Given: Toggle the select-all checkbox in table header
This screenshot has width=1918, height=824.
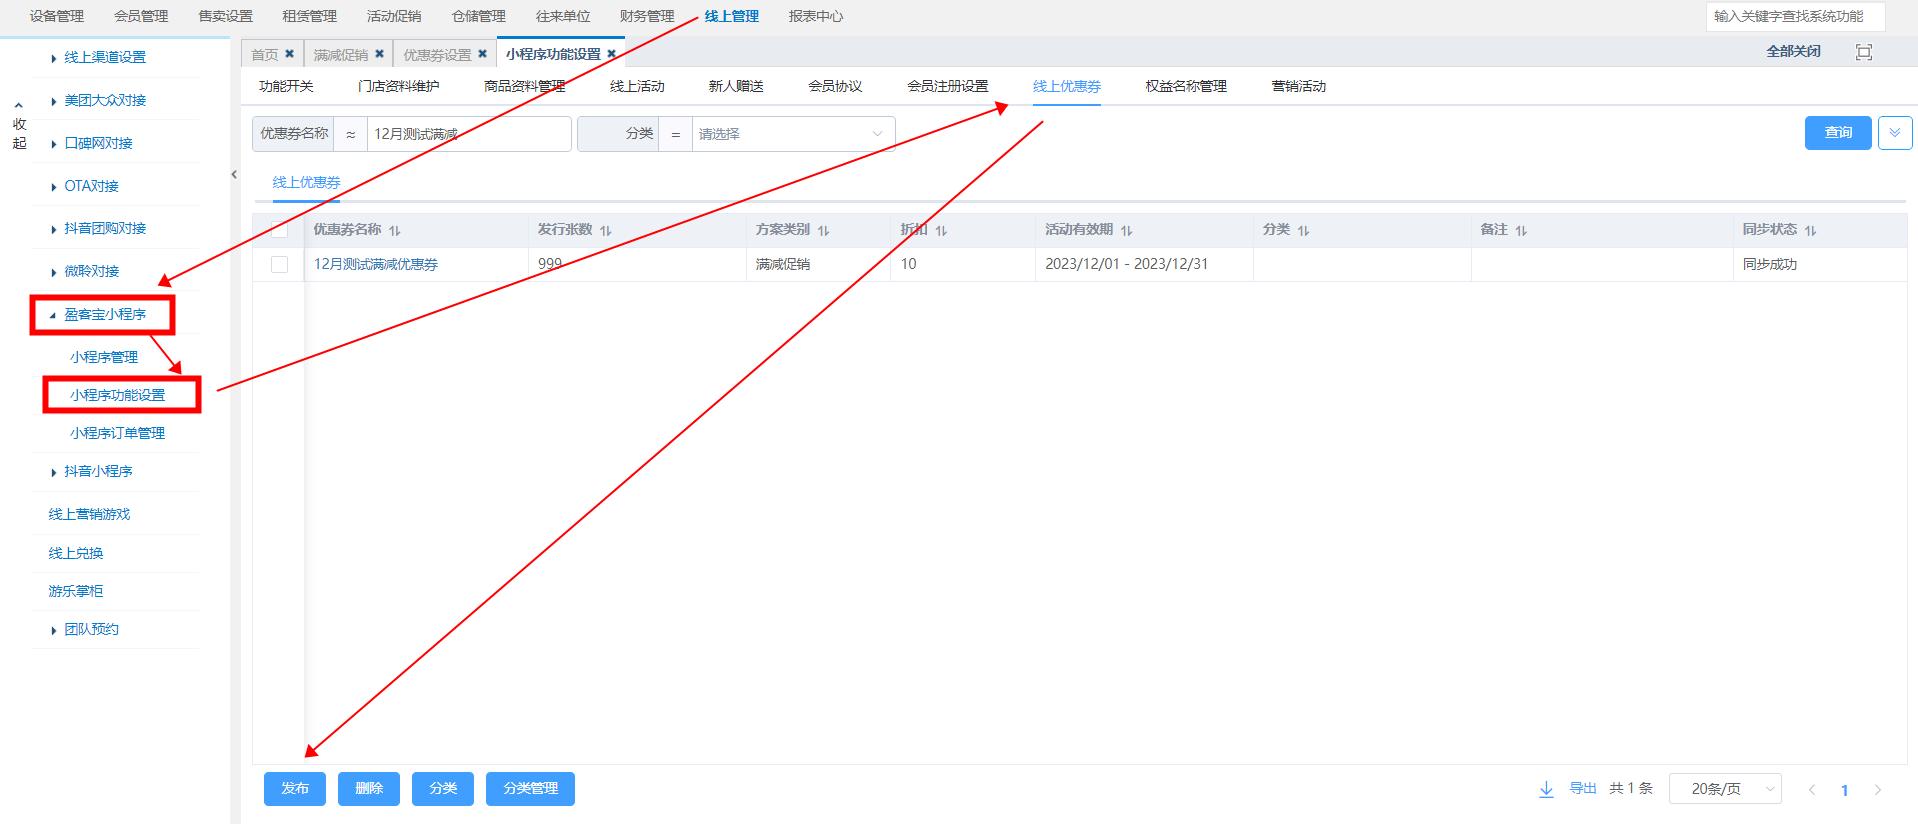Looking at the screenshot, I should (x=279, y=230).
